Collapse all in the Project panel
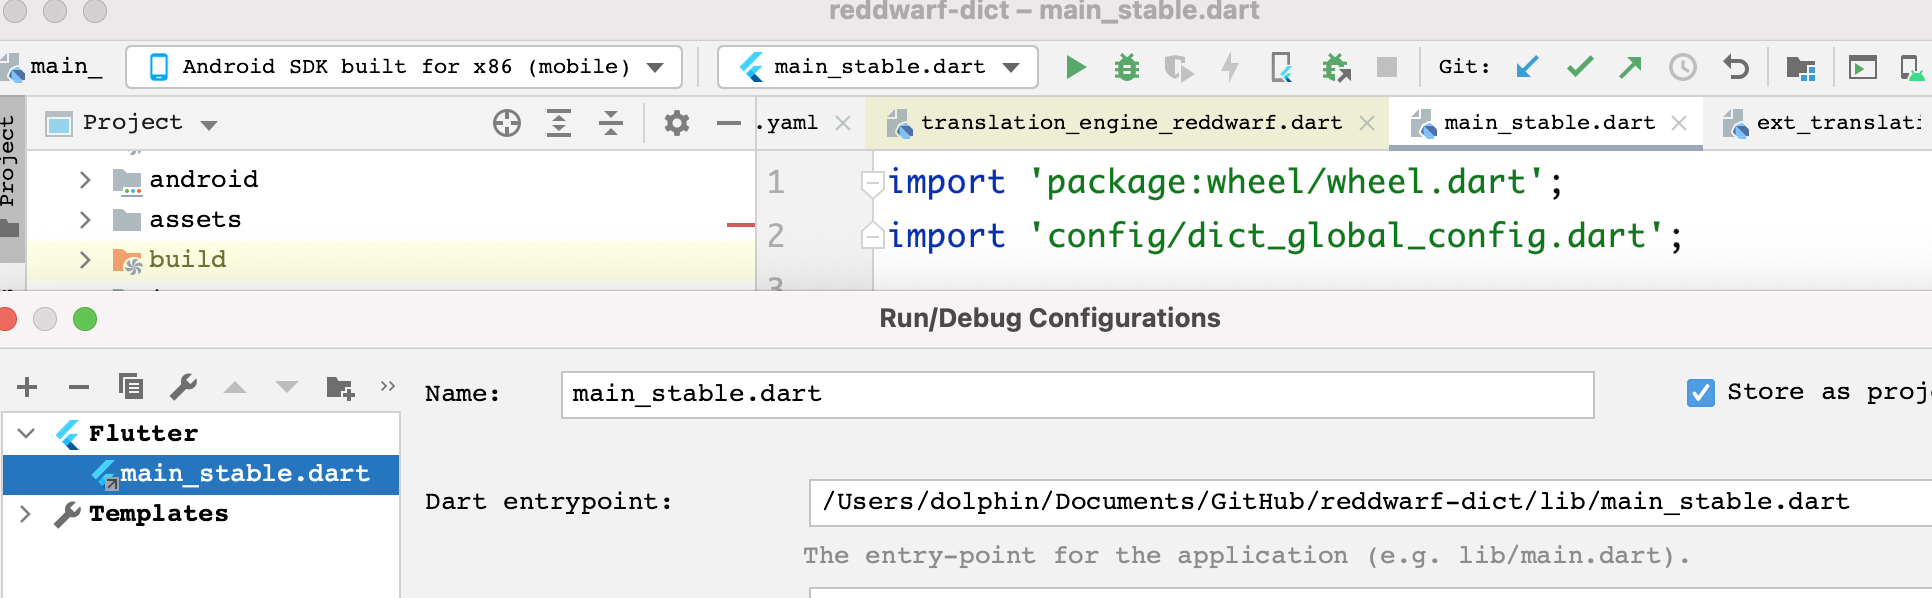The width and height of the screenshot is (1932, 598). (611, 123)
